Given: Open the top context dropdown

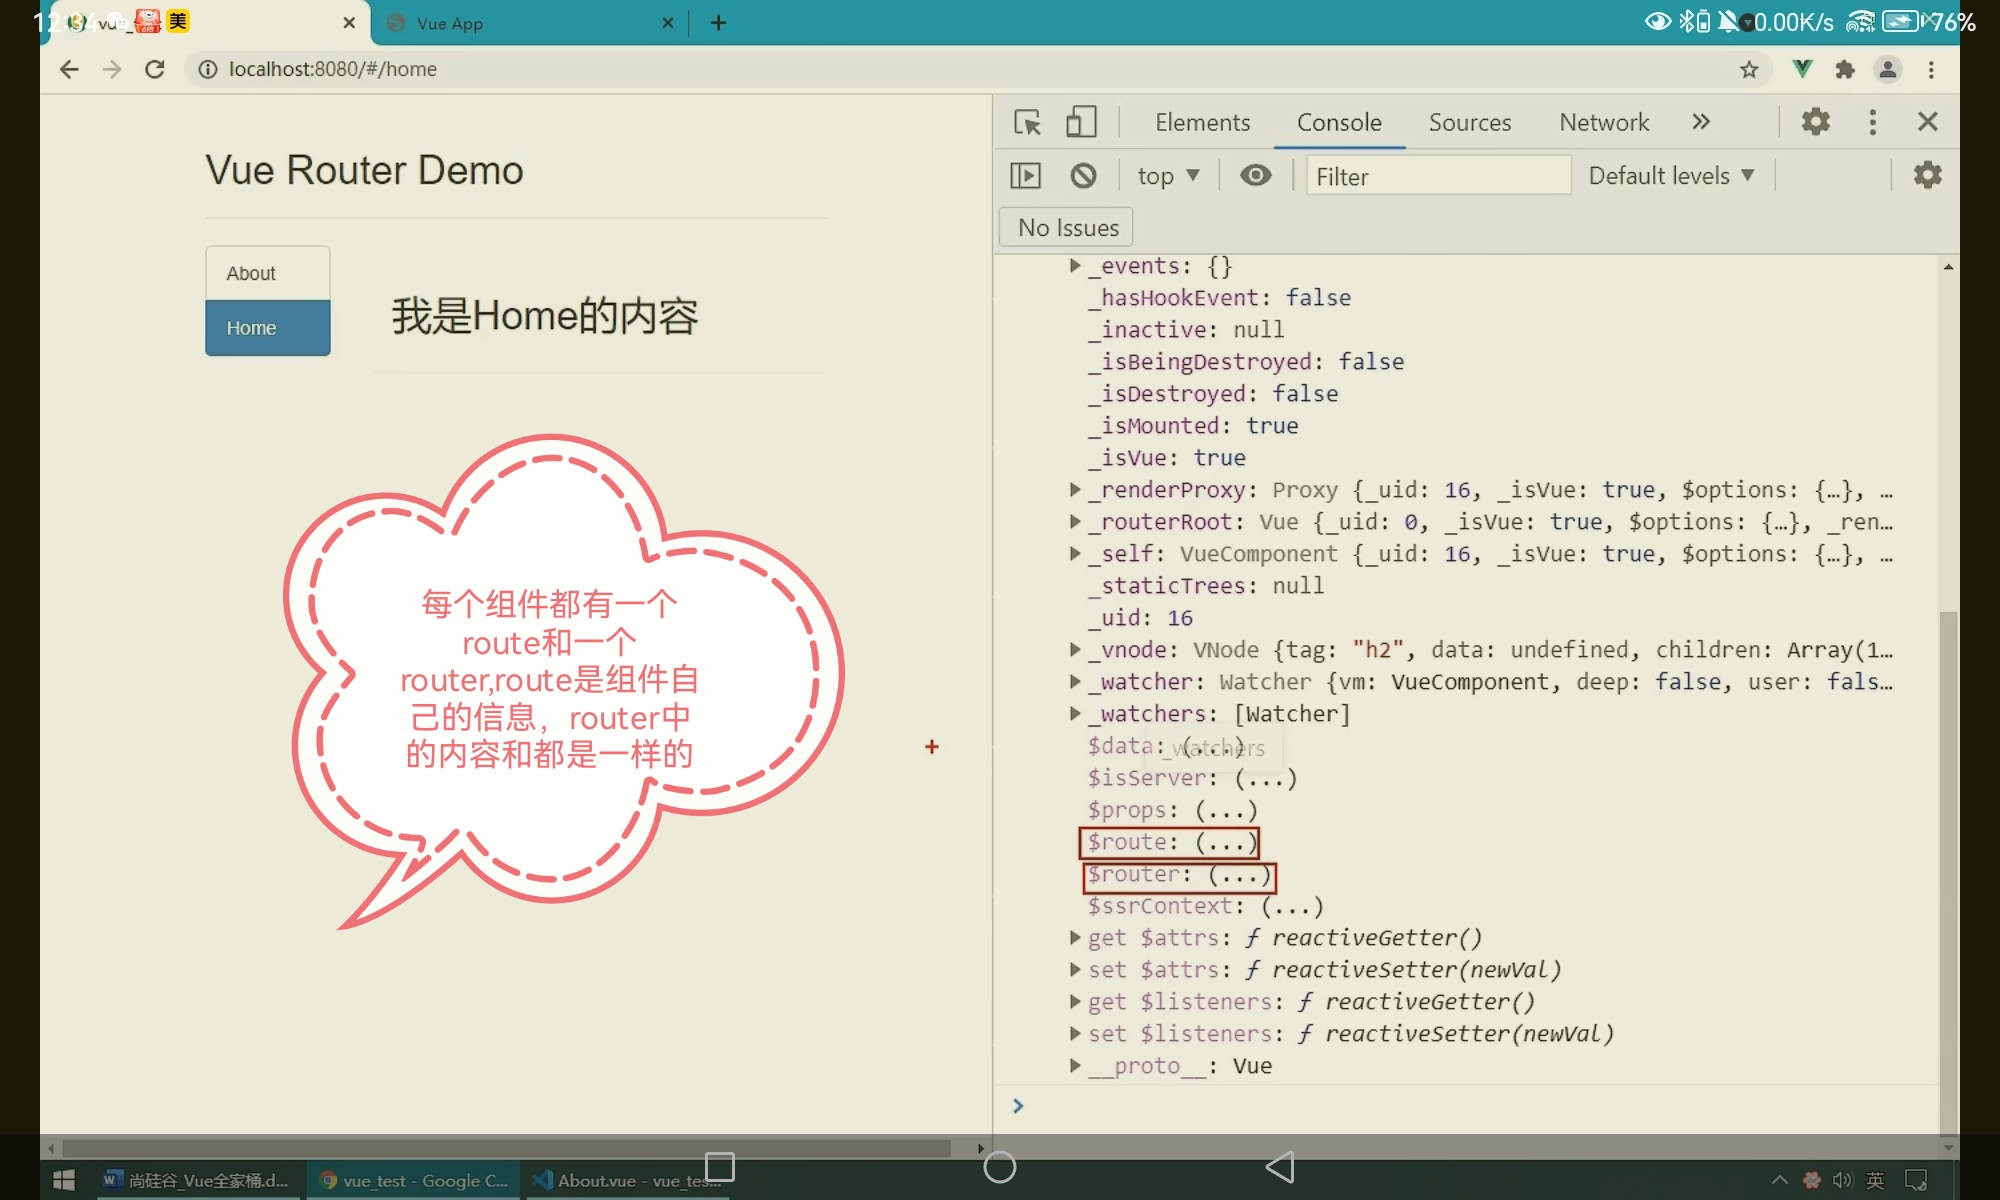Looking at the screenshot, I should pos(1167,176).
